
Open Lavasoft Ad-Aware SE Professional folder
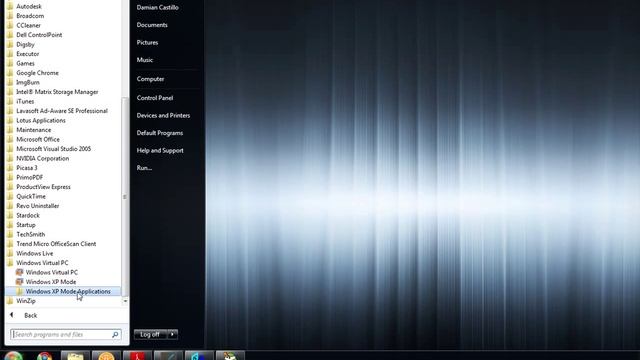click(x=62, y=111)
